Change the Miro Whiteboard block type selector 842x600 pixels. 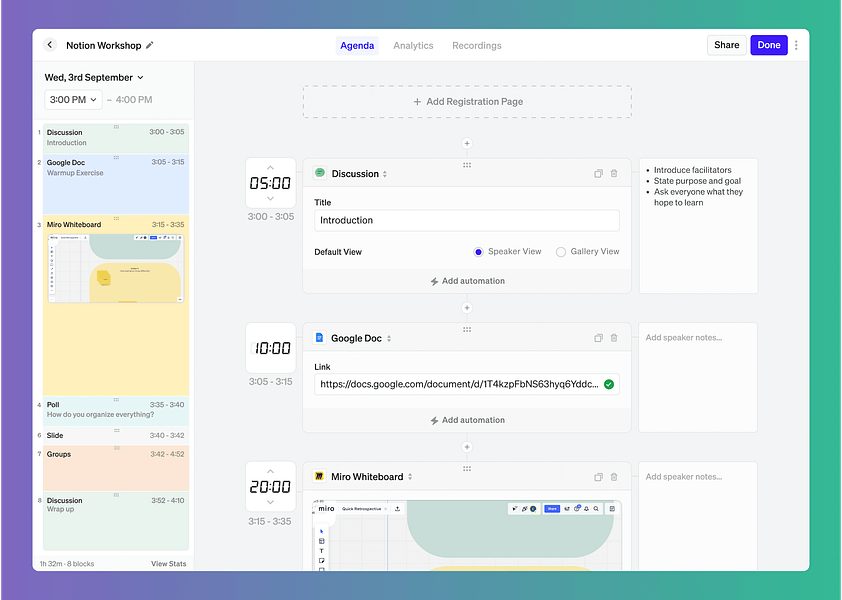pyautogui.click(x=410, y=476)
